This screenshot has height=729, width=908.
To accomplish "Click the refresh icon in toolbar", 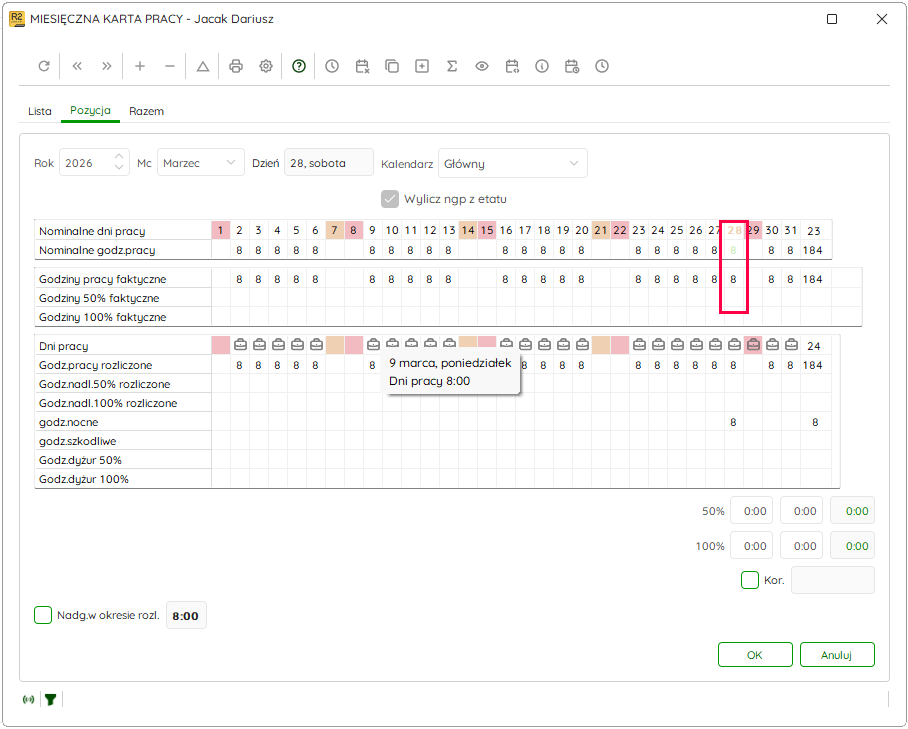I will [x=44, y=66].
